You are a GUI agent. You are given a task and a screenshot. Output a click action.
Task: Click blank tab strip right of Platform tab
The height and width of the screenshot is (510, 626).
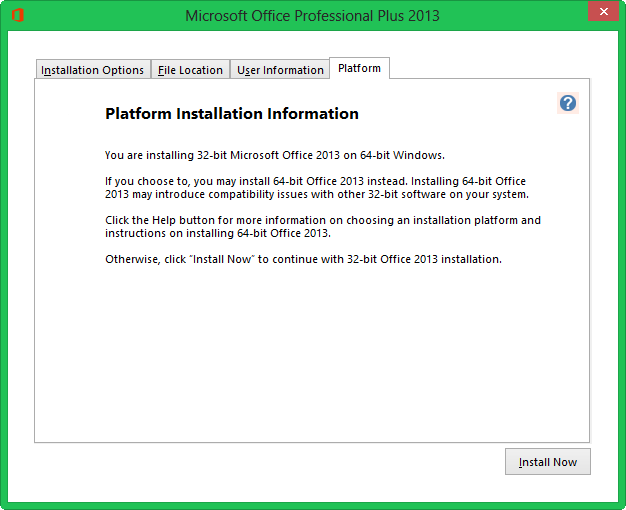point(490,68)
